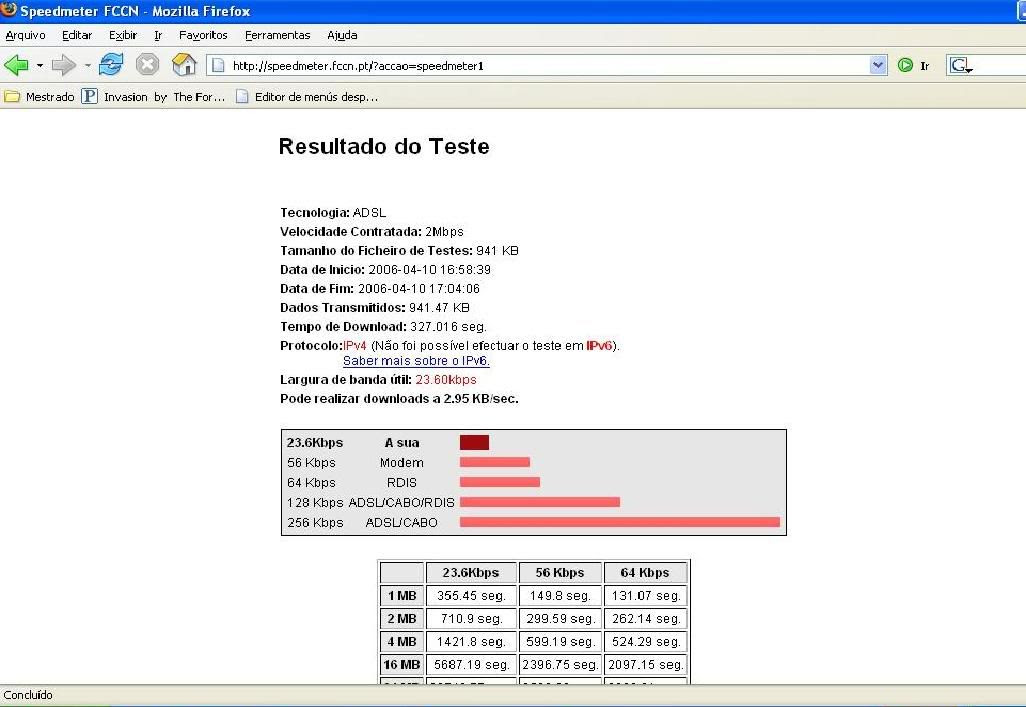Click the '5687.19 seg.' table cell
Viewport: 1026px width, 707px height.
(x=471, y=664)
